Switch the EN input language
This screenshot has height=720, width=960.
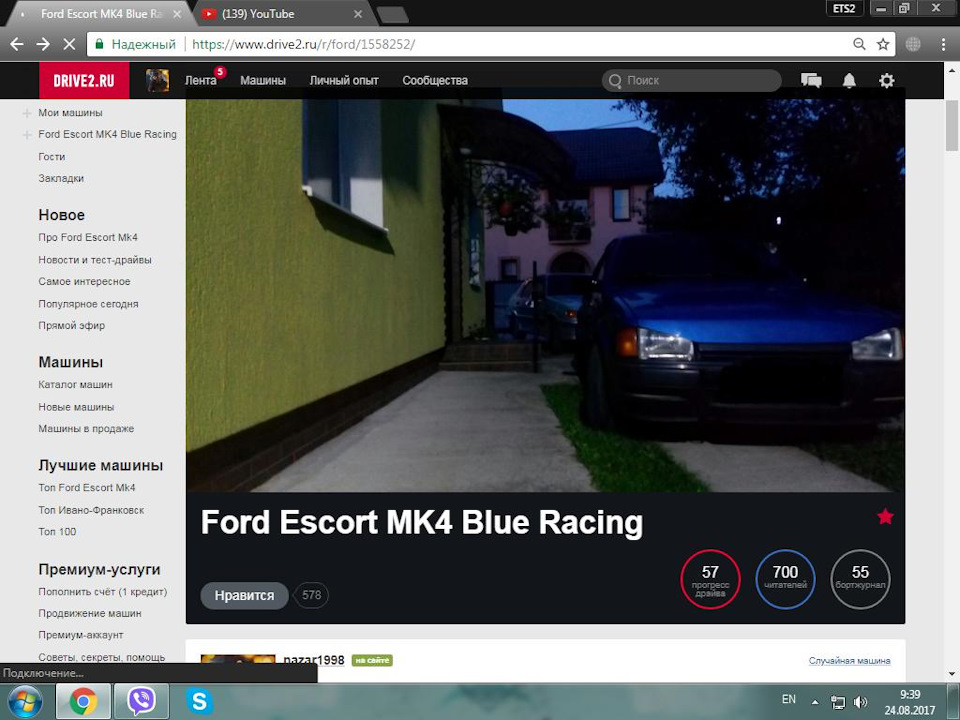(x=789, y=699)
